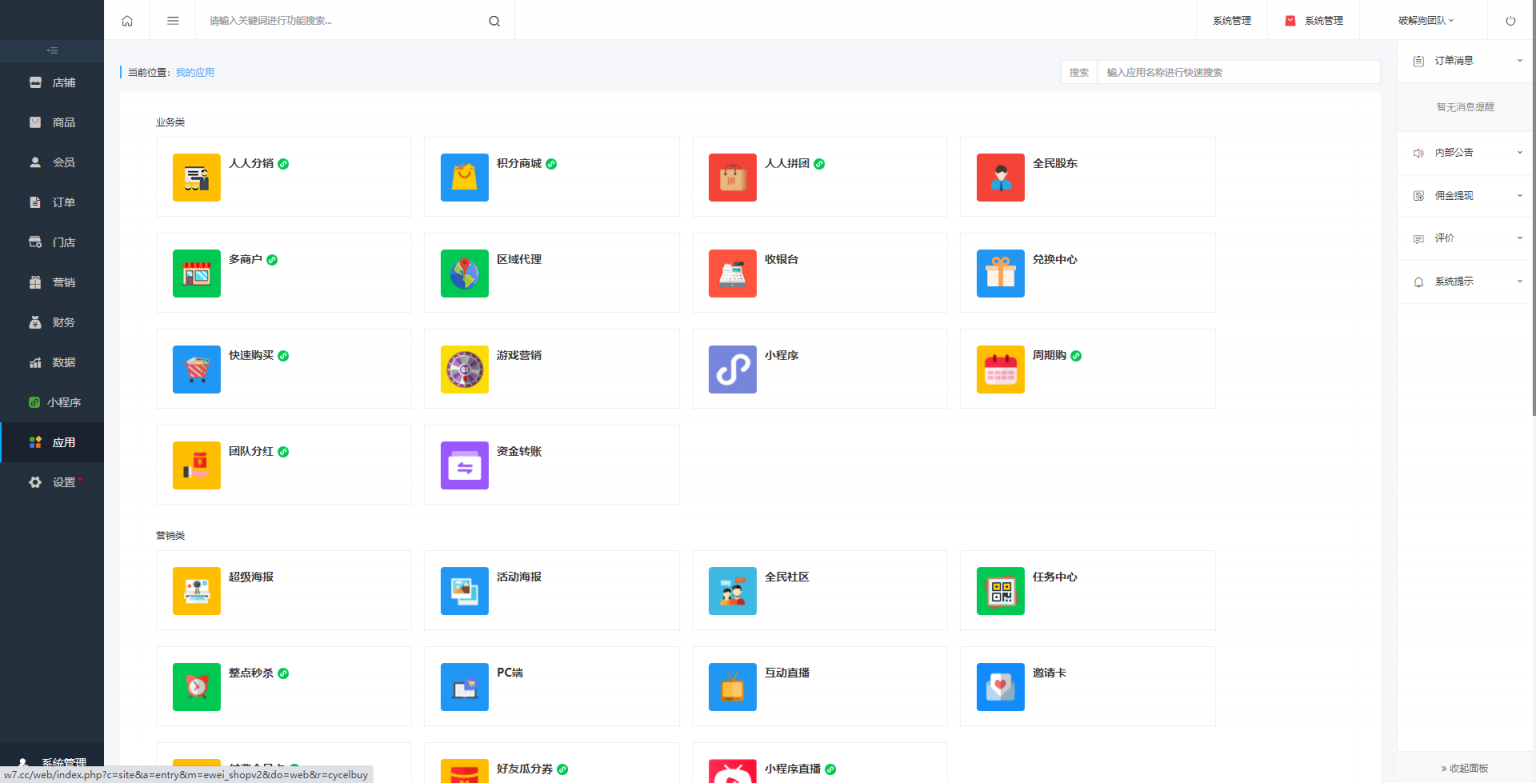Open the 快速购买 cart icon
The image size is (1536, 783).
(197, 369)
